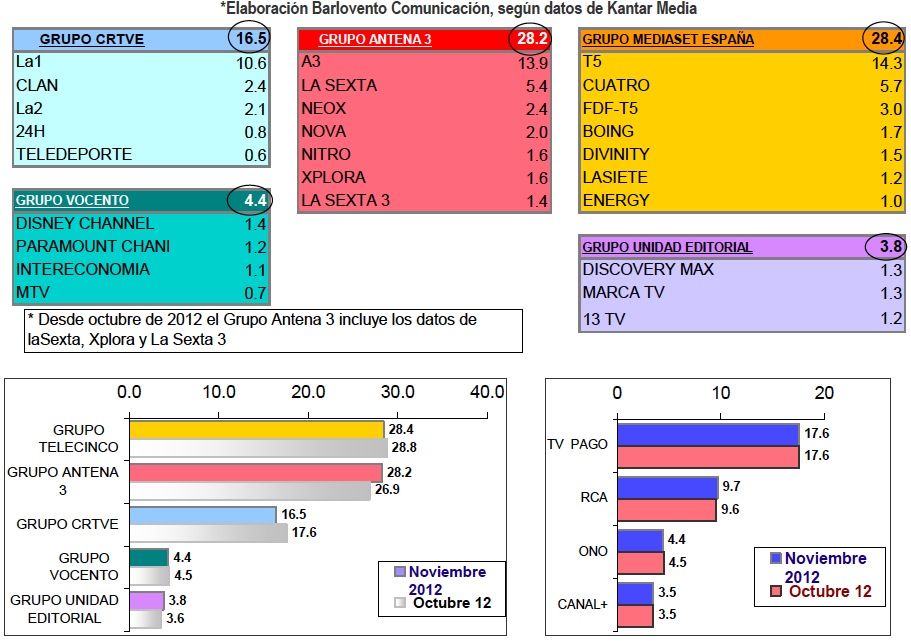The width and height of the screenshot is (911, 643).
Task: Click the footnote about Grupo Antena 3 including laSexta data
Action: coord(274,330)
